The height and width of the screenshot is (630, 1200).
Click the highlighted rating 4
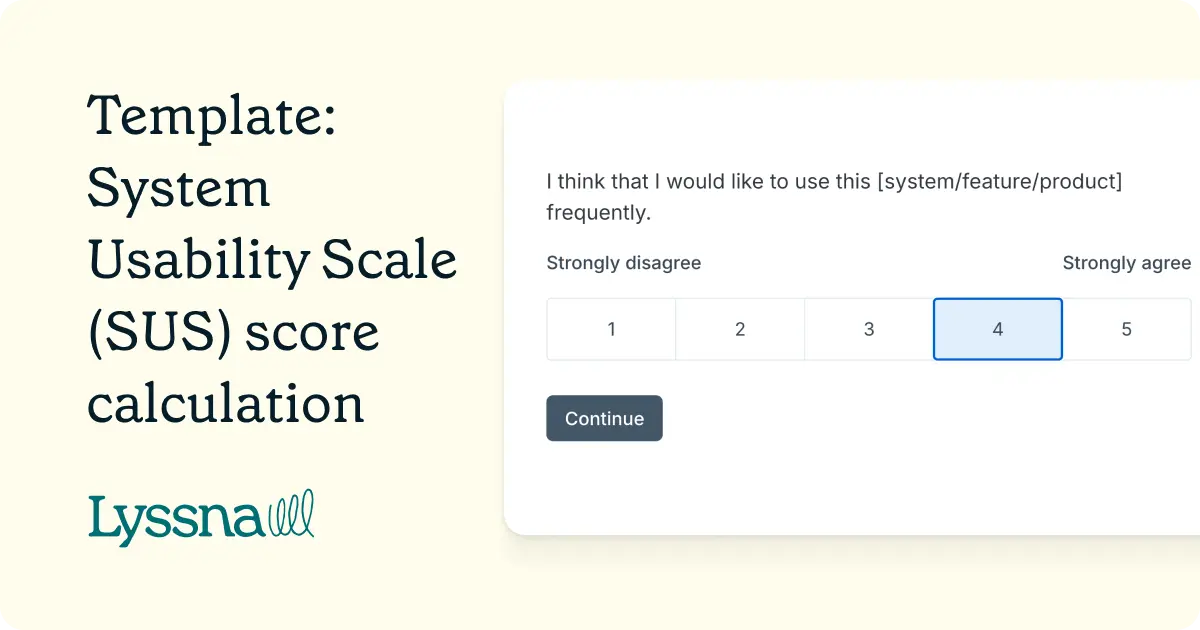pos(997,328)
